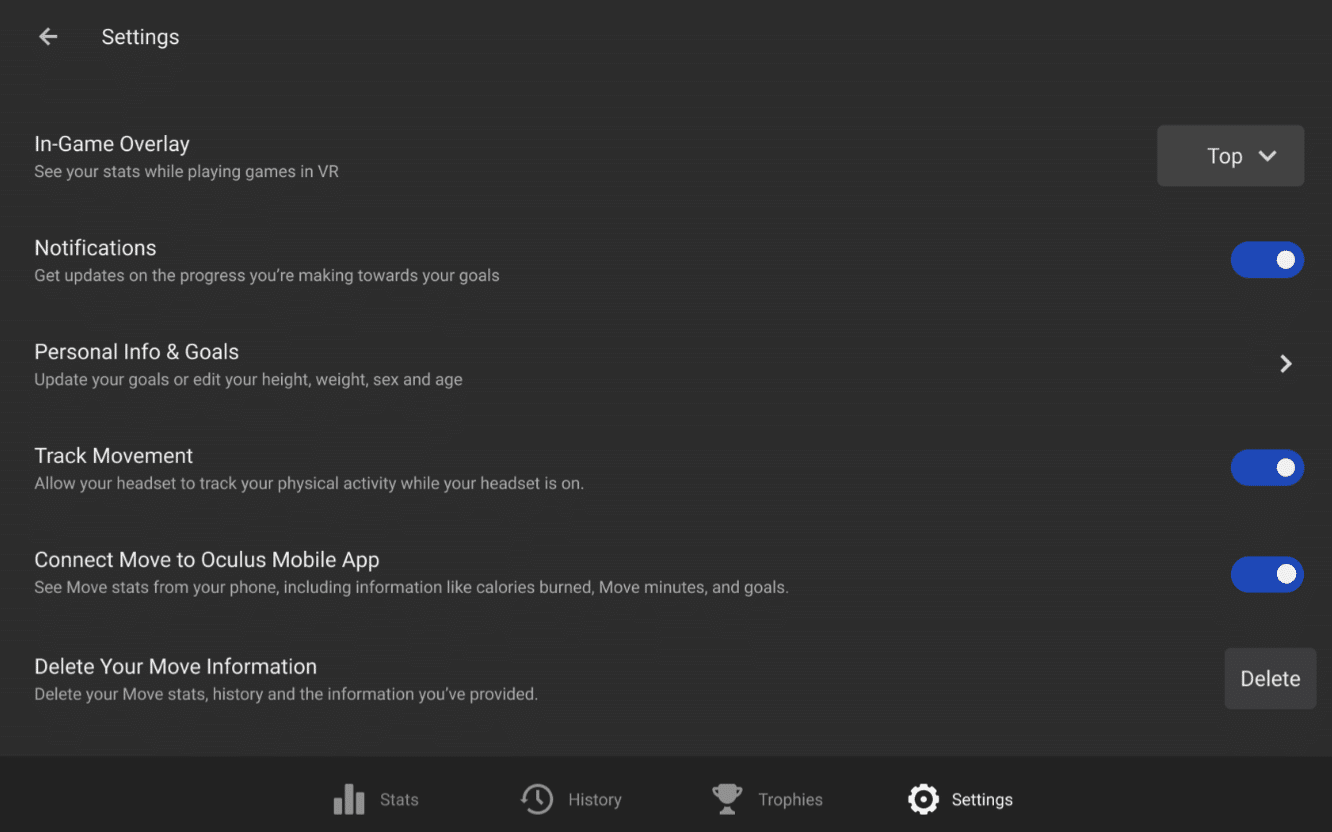Select the In-Game Overlay setting title

(112, 144)
